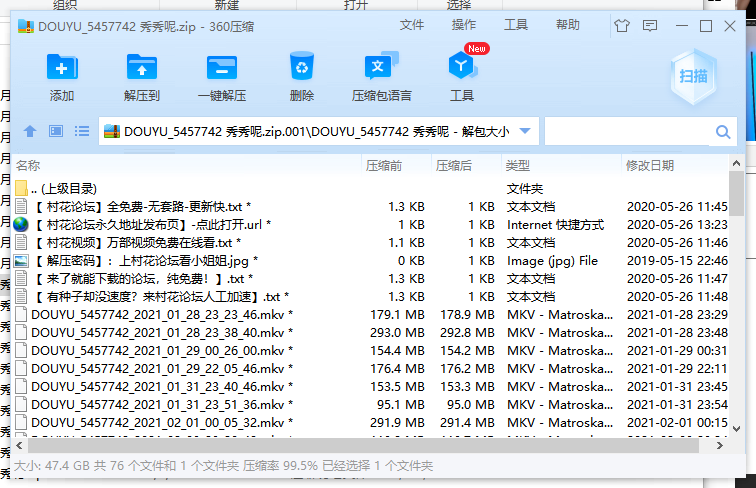
Task: Click the skin shirt icon in the title bar
Action: coord(623,26)
